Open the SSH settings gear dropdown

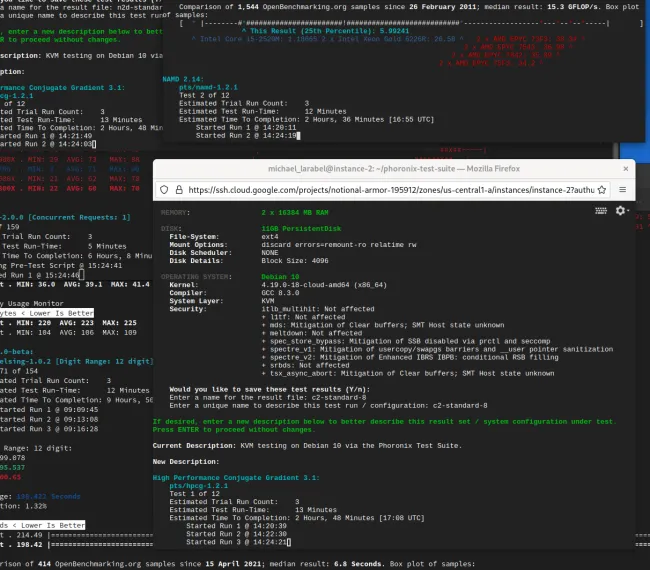[x=622, y=211]
